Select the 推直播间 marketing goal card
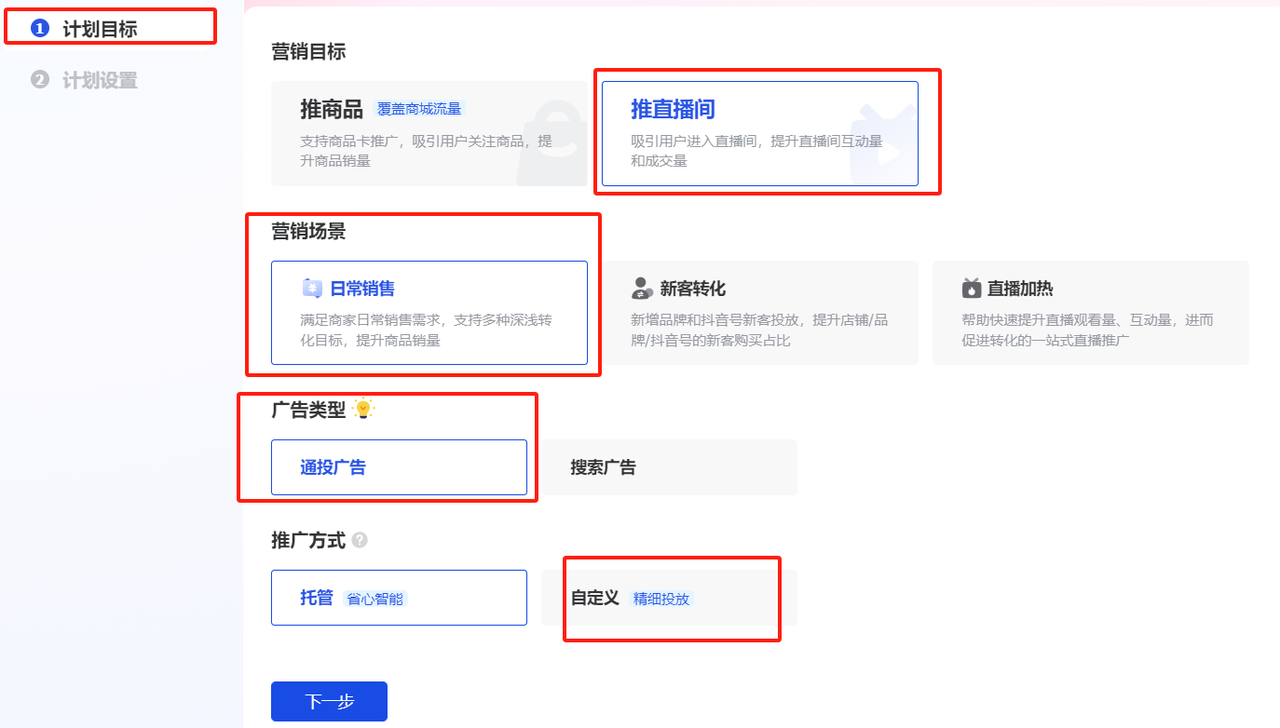This screenshot has height=728, width=1280. pos(760,134)
